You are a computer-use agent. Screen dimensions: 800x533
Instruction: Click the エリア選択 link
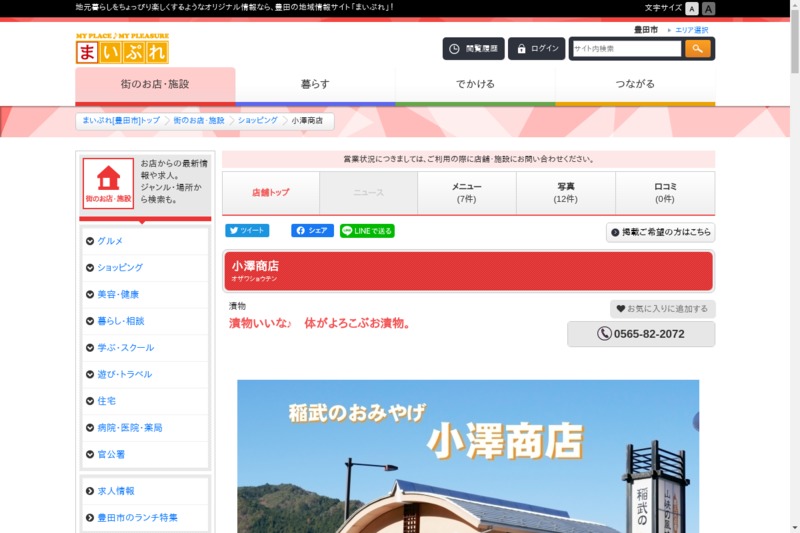pos(691,30)
